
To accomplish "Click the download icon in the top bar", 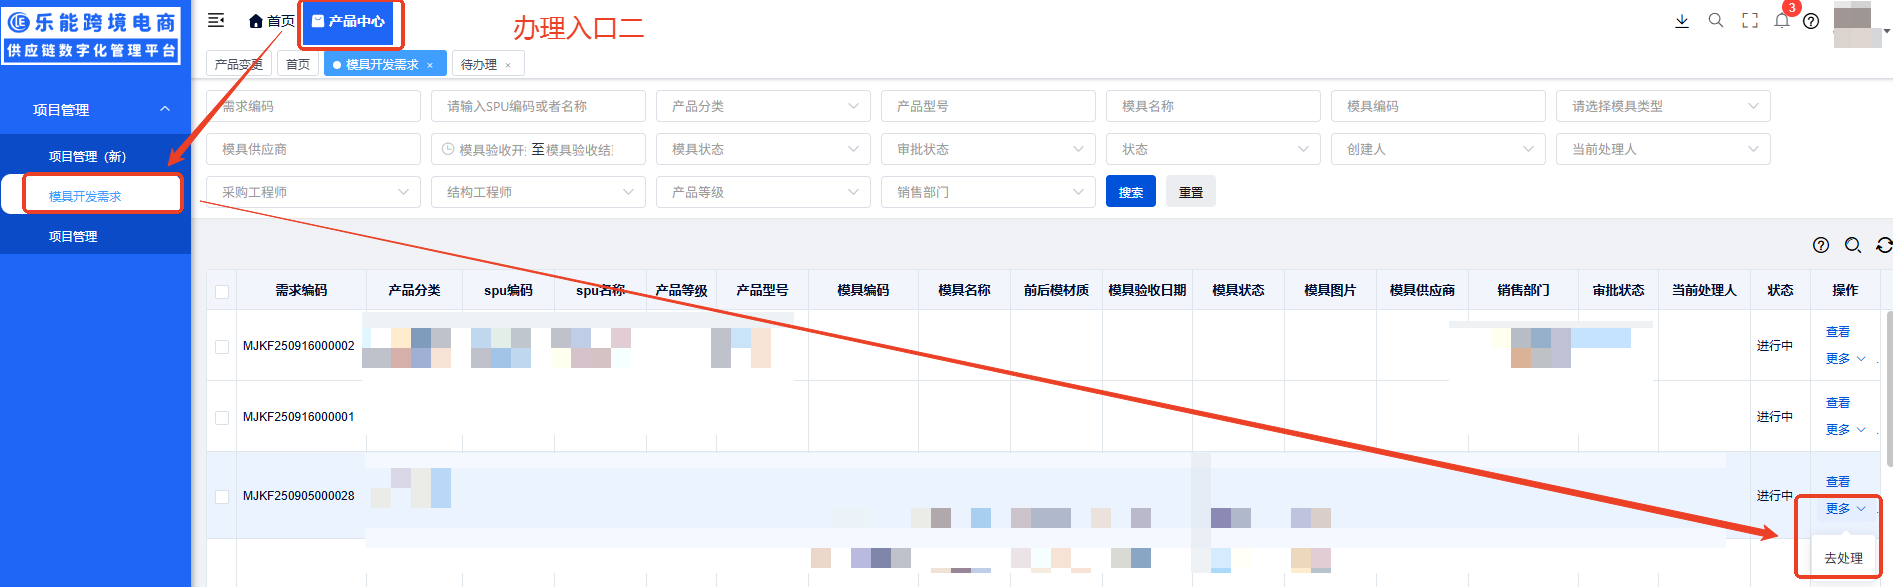I will click(x=1682, y=21).
